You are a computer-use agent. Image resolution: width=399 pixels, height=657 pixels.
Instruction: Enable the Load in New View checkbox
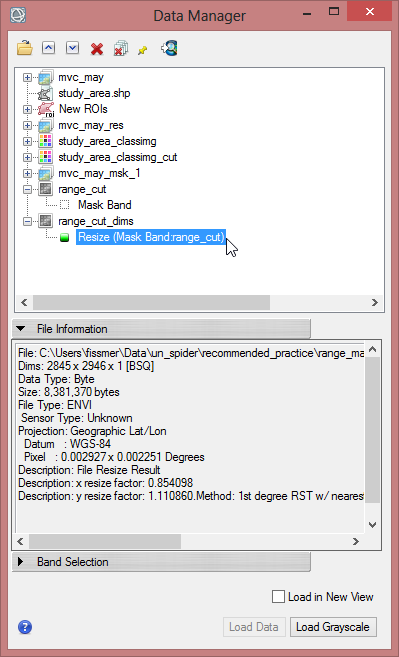pyautogui.click(x=278, y=597)
